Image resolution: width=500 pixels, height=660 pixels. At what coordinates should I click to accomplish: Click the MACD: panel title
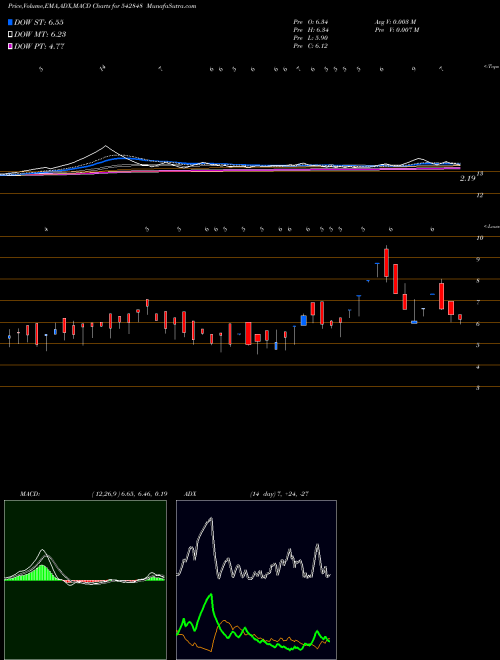[30, 494]
